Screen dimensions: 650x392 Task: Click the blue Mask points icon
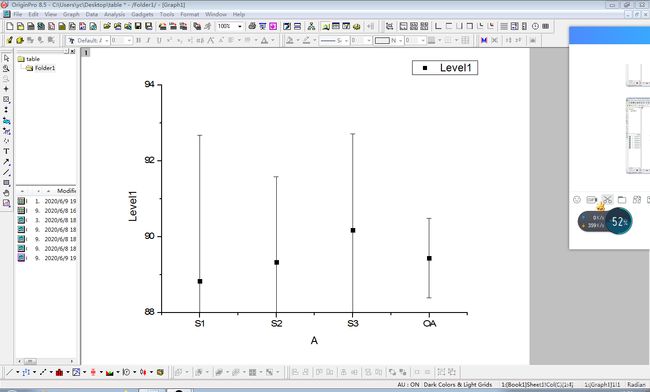pyautogui.click(x=484, y=40)
